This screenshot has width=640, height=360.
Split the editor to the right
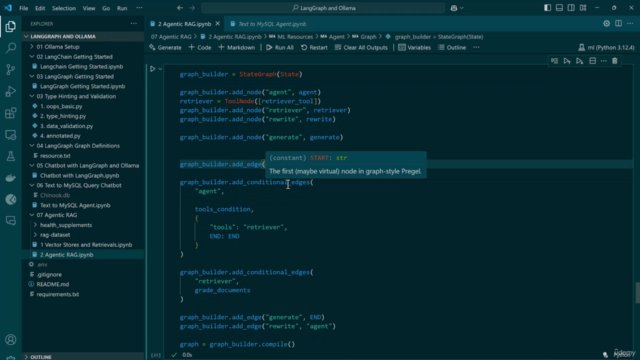tap(619, 24)
